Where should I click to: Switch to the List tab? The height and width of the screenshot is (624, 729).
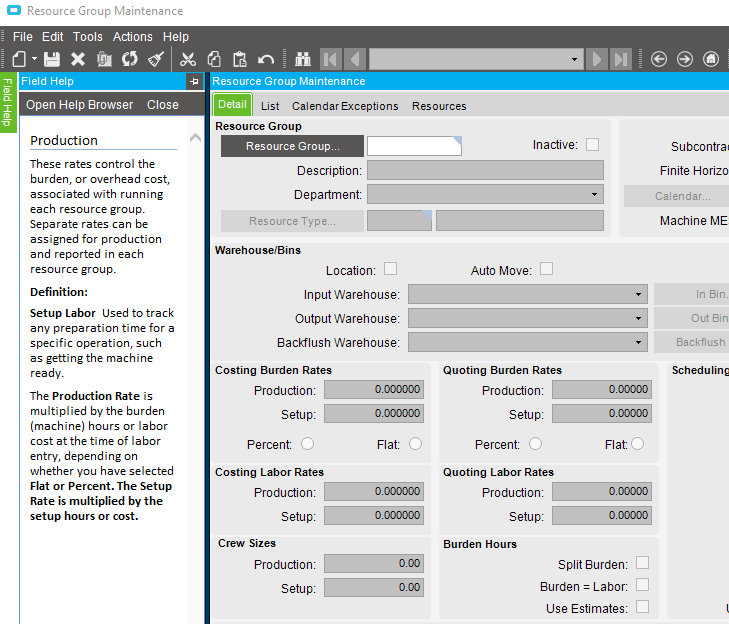[x=270, y=106]
